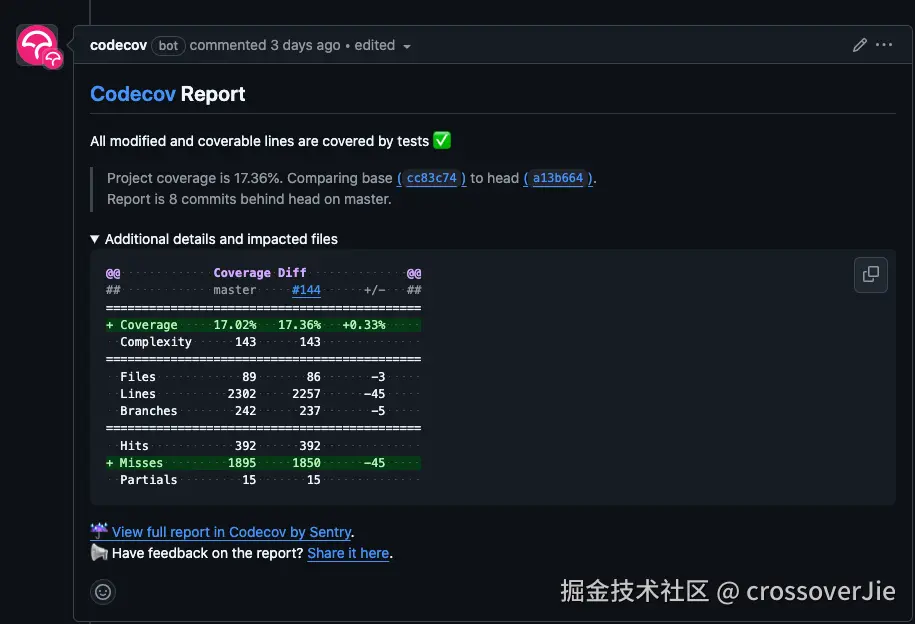Click the Misses row label
Screen dimensions: 915x624
(141, 462)
